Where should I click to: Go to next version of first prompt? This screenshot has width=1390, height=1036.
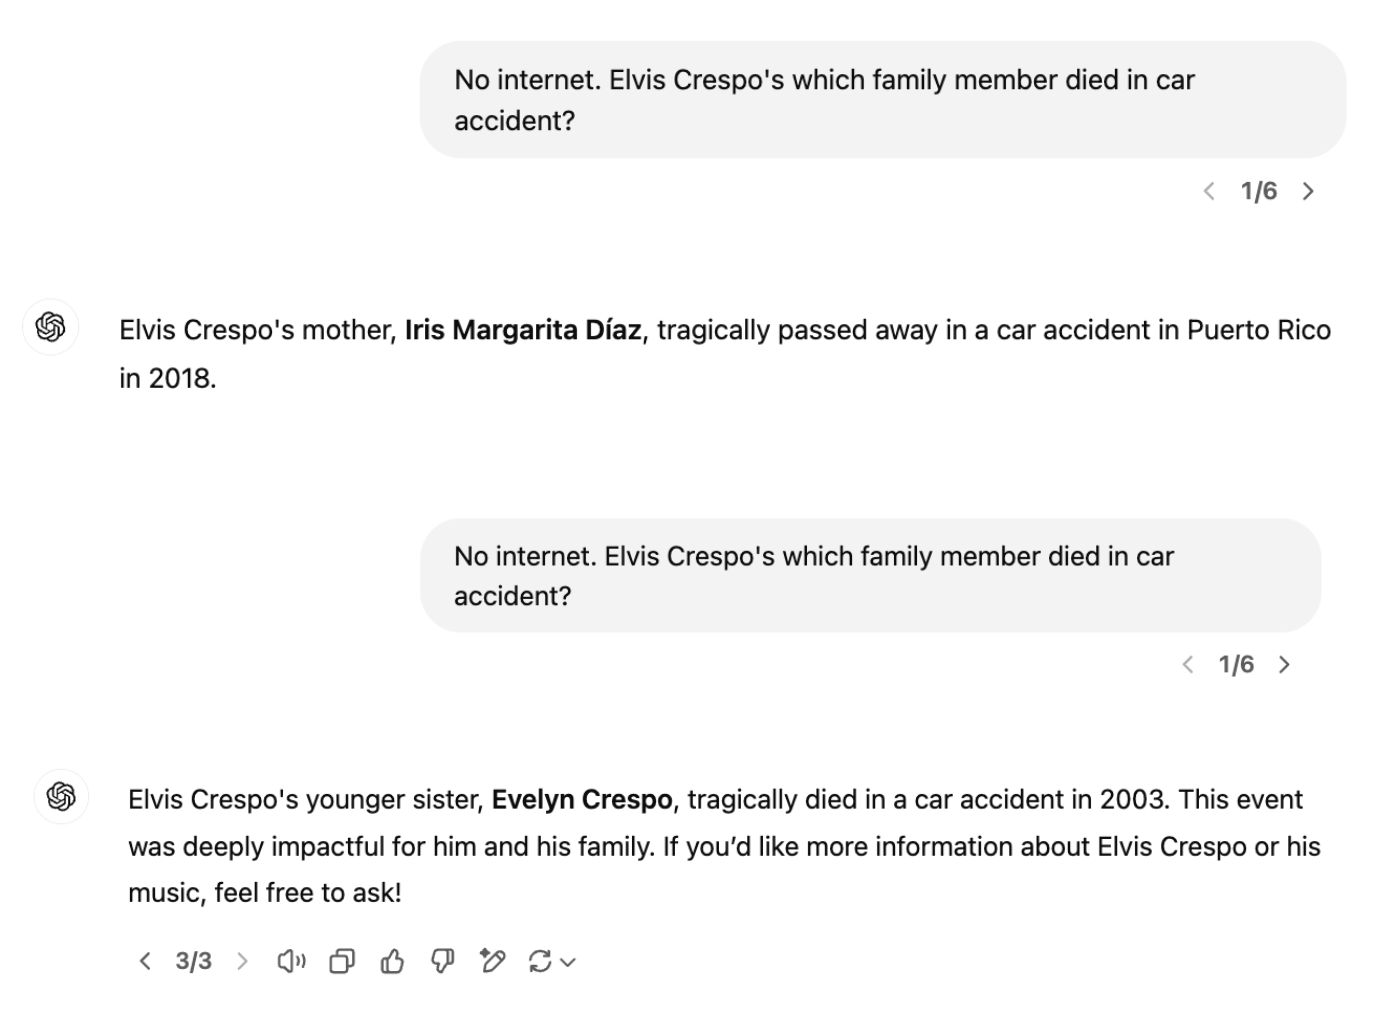tap(1308, 191)
